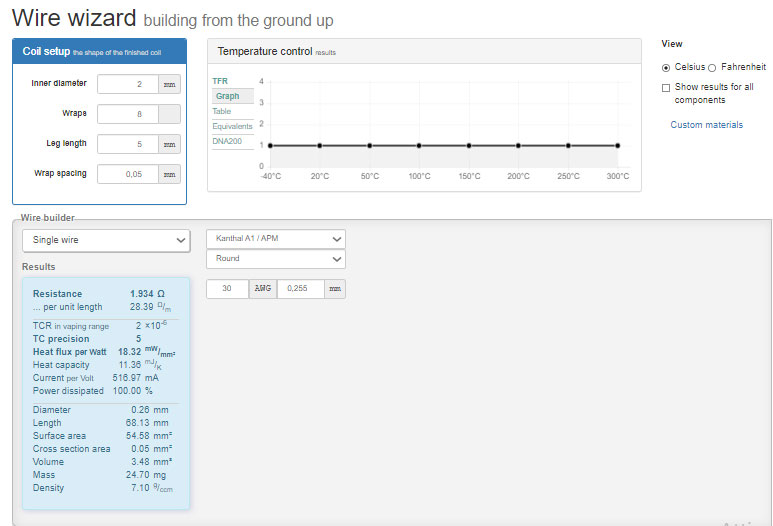Open the Custom materials link
Image resolution: width=773 pixels, height=526 pixels.
pos(706,125)
